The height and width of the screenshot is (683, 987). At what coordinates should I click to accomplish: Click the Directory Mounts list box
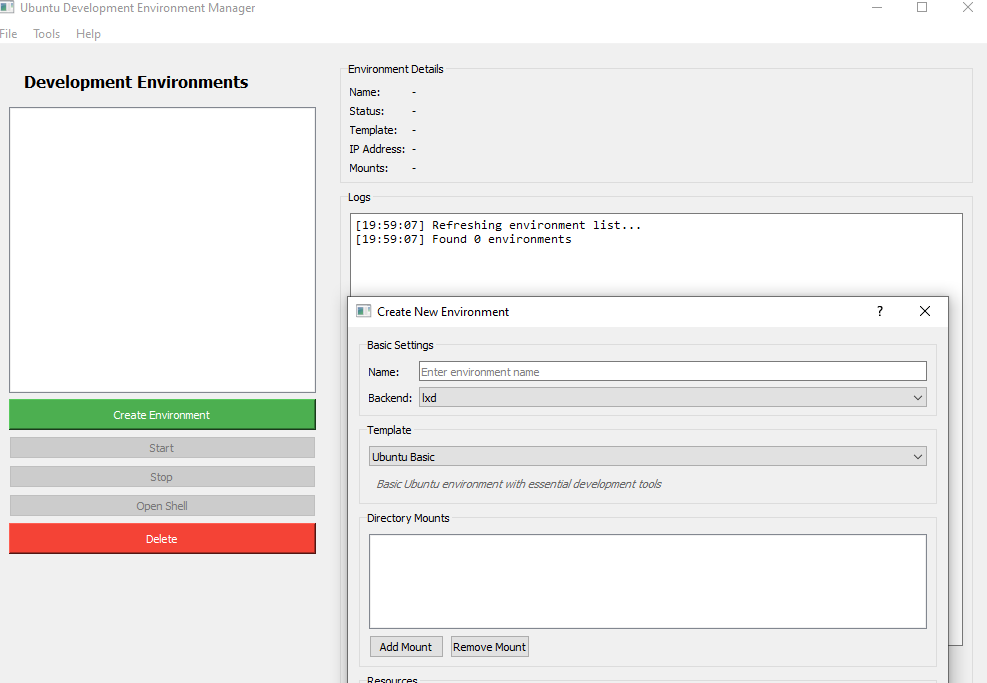648,582
